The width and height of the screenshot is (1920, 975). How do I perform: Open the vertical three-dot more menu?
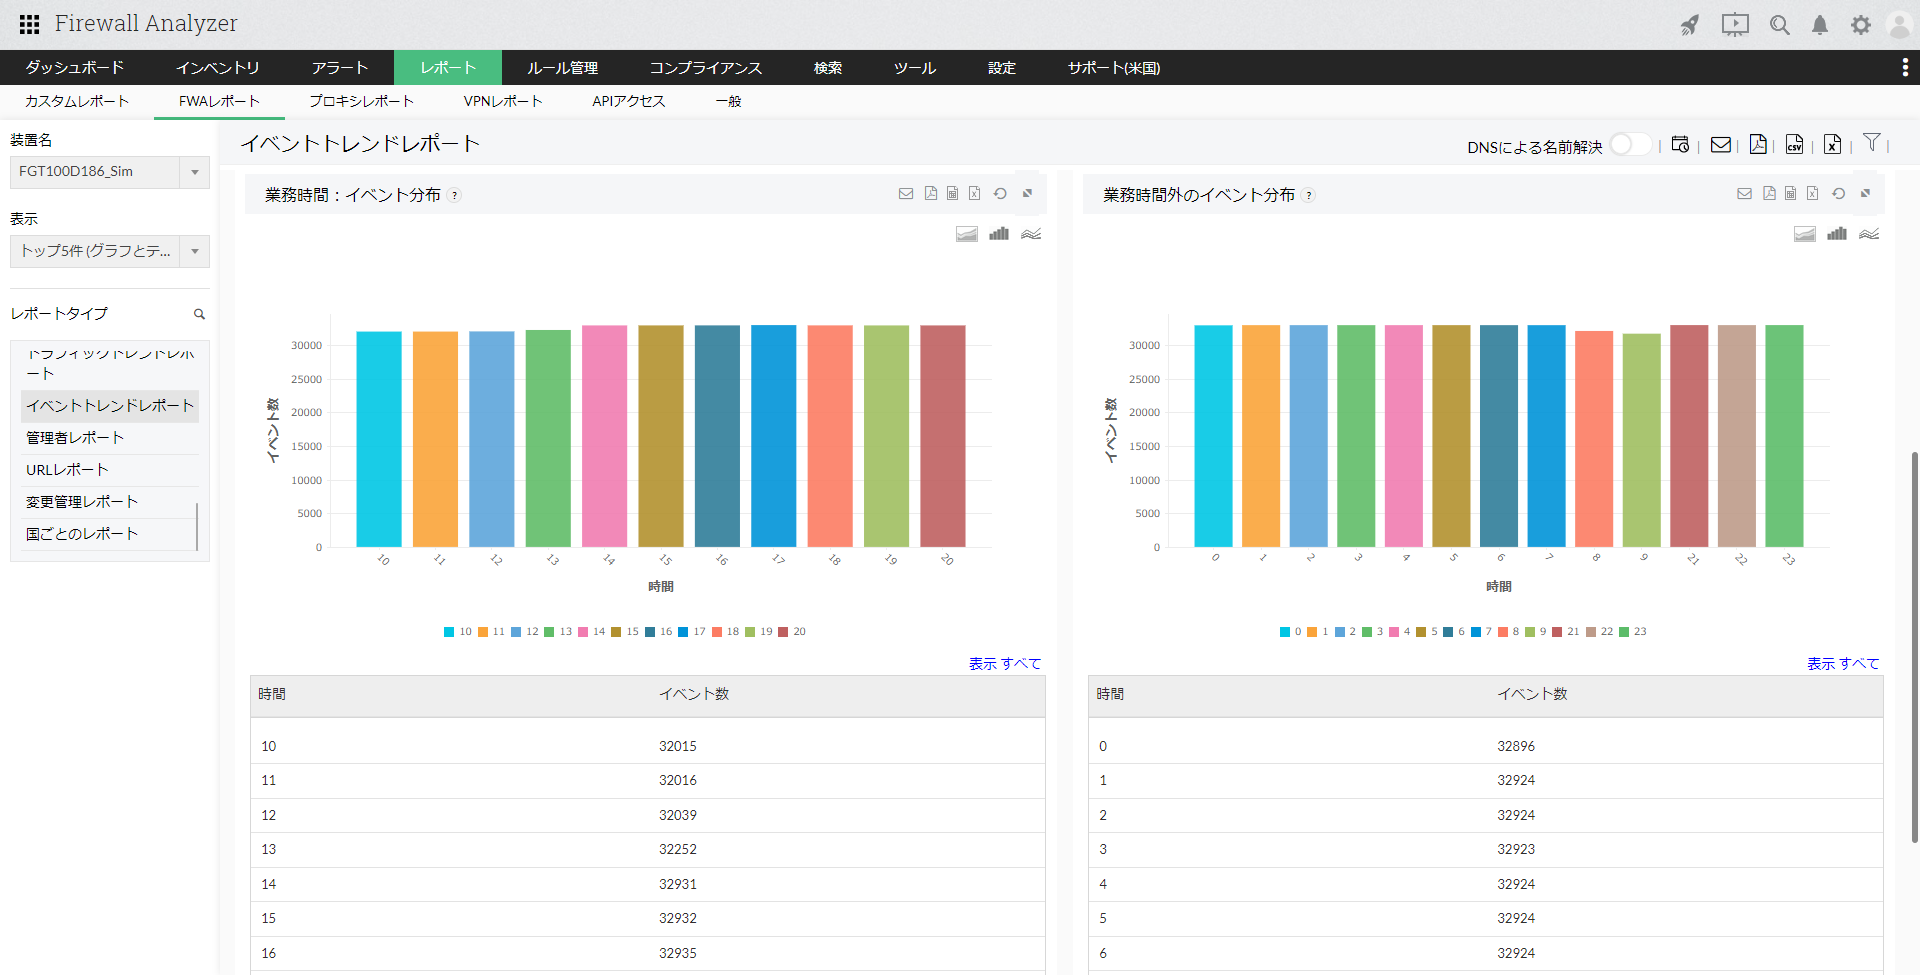[x=1904, y=67]
